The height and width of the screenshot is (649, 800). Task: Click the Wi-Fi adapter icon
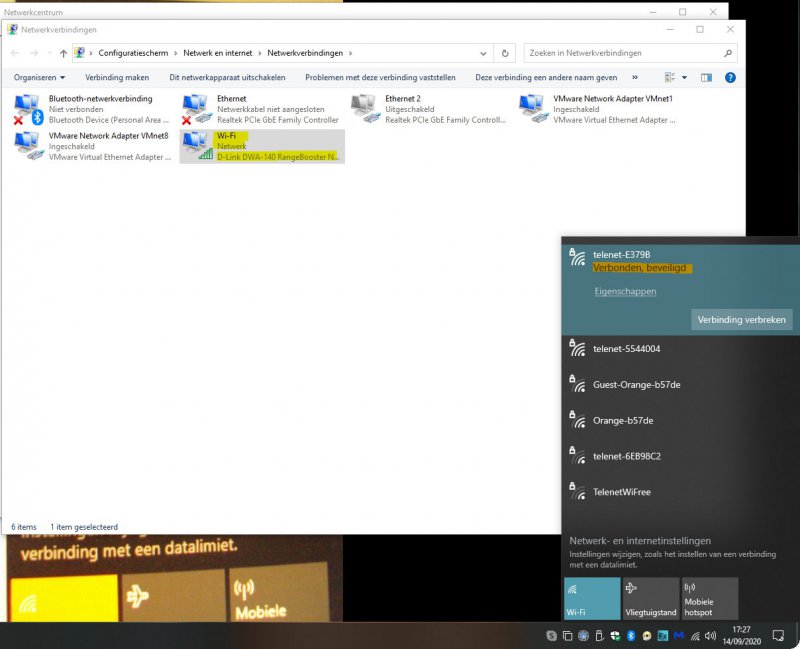(197, 145)
